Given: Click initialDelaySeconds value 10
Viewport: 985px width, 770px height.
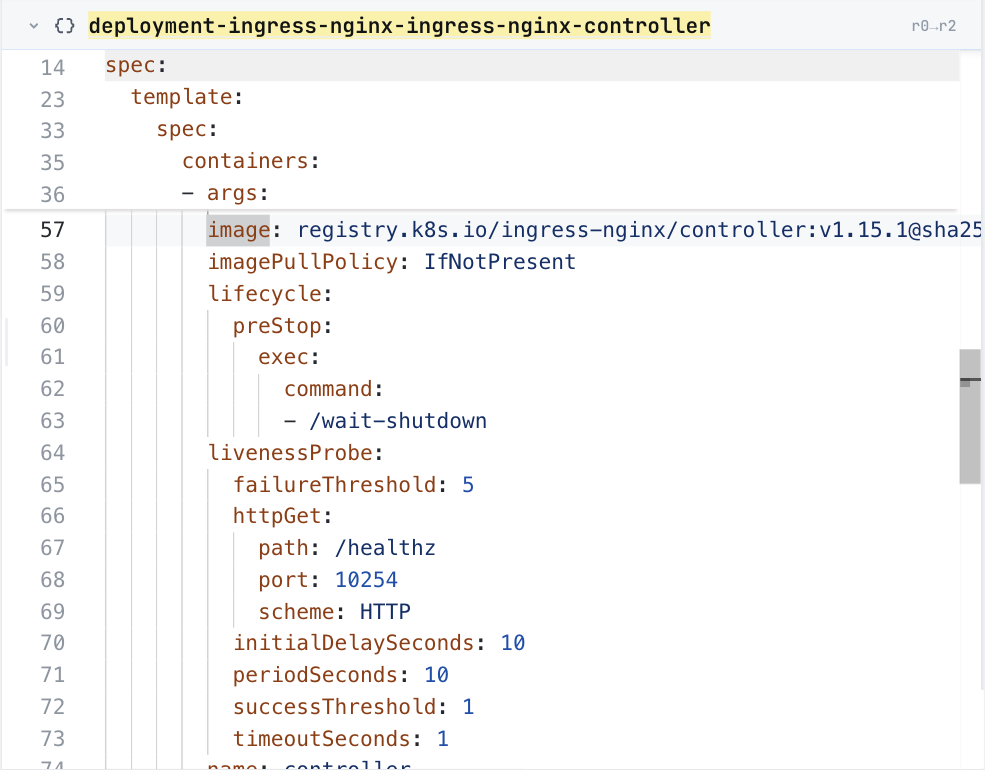Looking at the screenshot, I should (513, 643).
